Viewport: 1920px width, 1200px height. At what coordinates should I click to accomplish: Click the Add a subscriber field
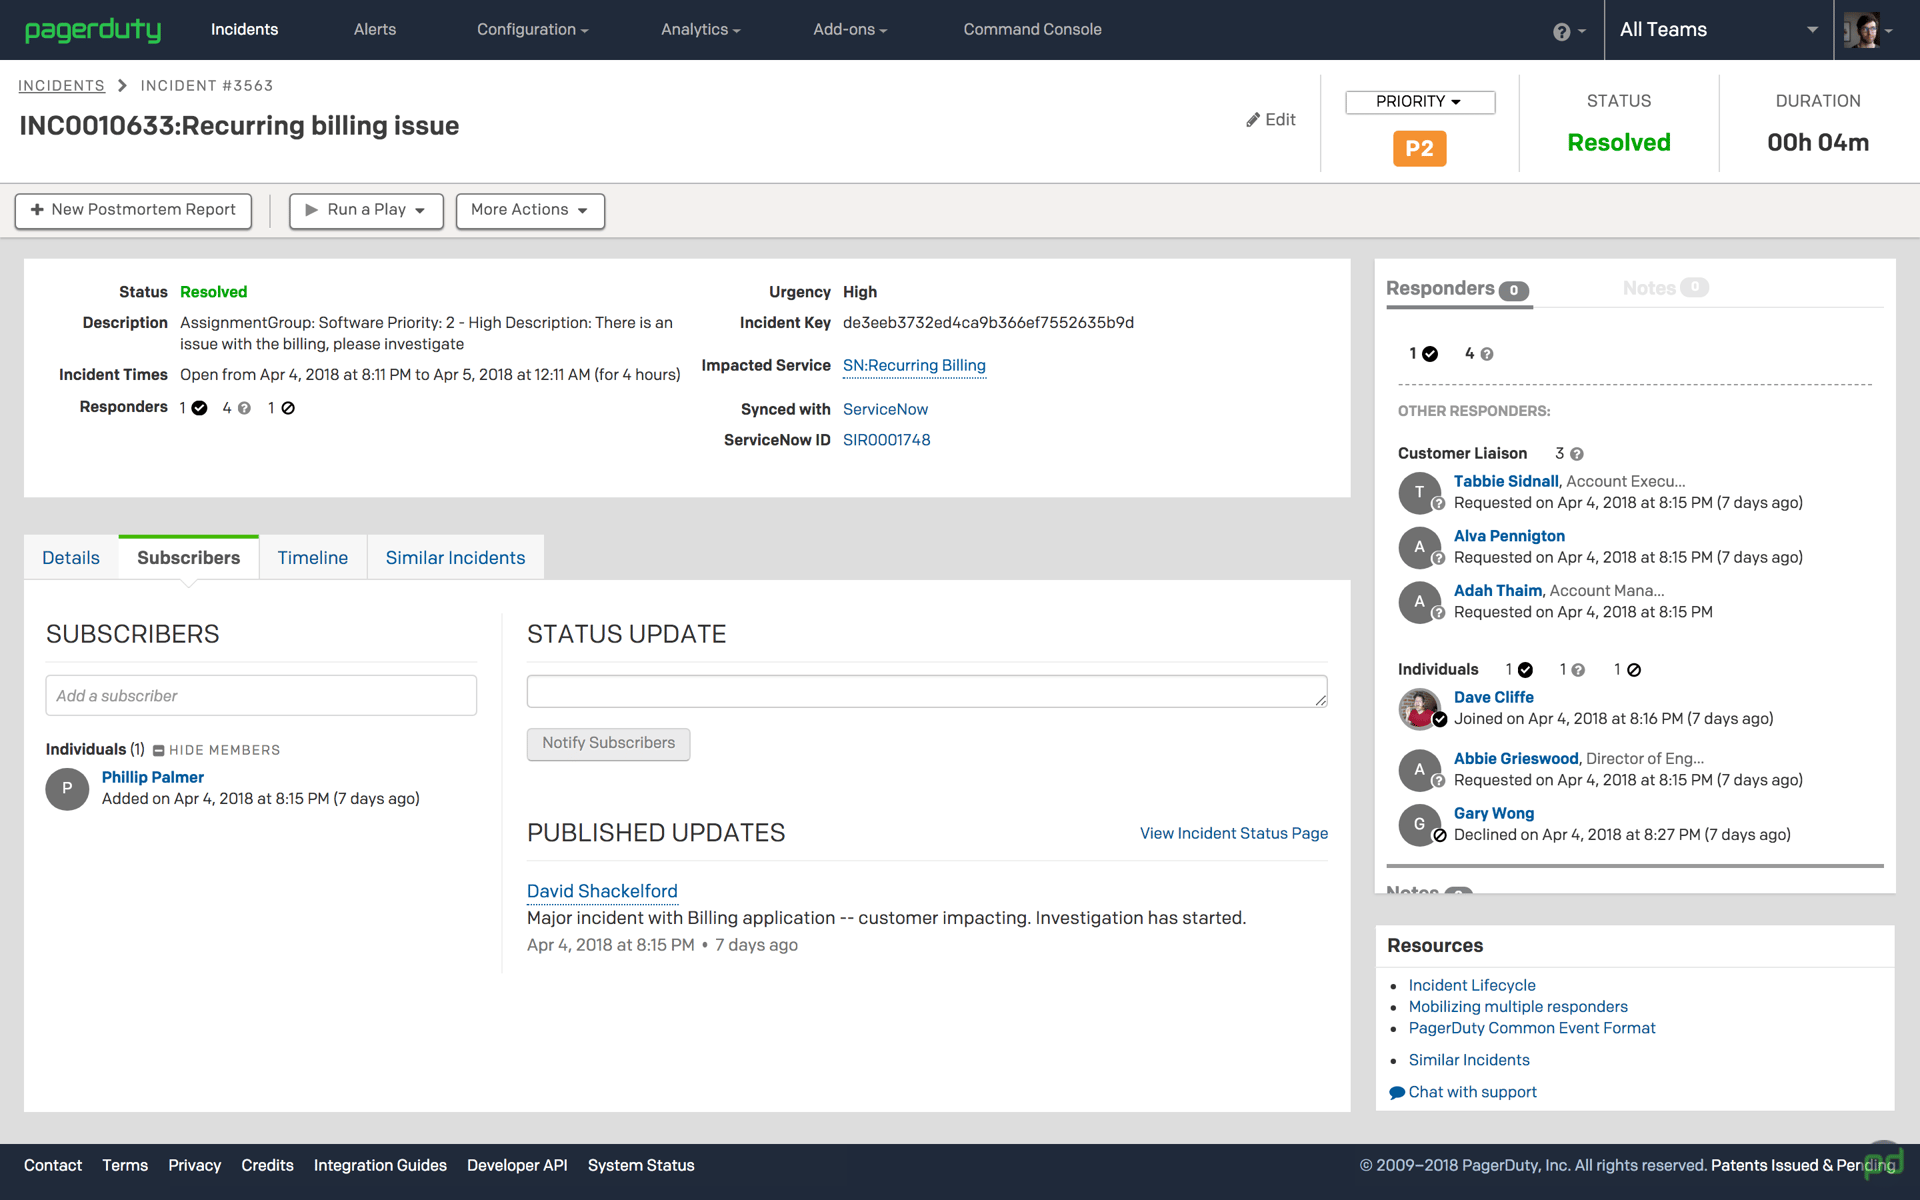click(261, 696)
